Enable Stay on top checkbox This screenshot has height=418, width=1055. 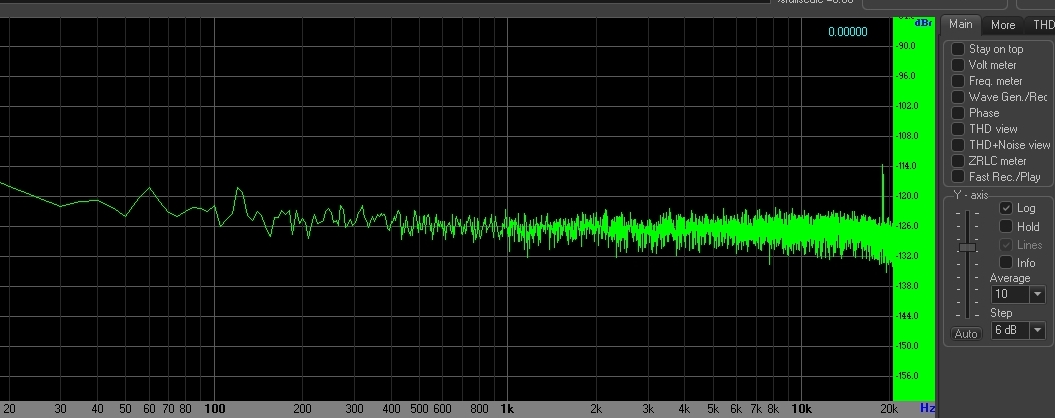tap(958, 49)
